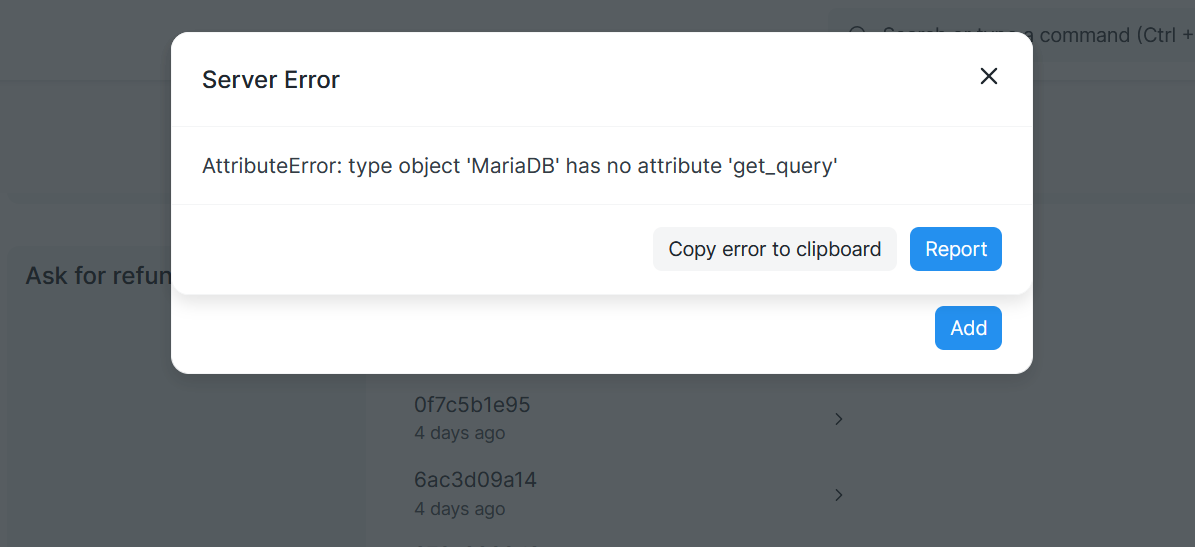Image resolution: width=1195 pixels, height=547 pixels.
Task: Click the blue Add button
Action: [968, 328]
